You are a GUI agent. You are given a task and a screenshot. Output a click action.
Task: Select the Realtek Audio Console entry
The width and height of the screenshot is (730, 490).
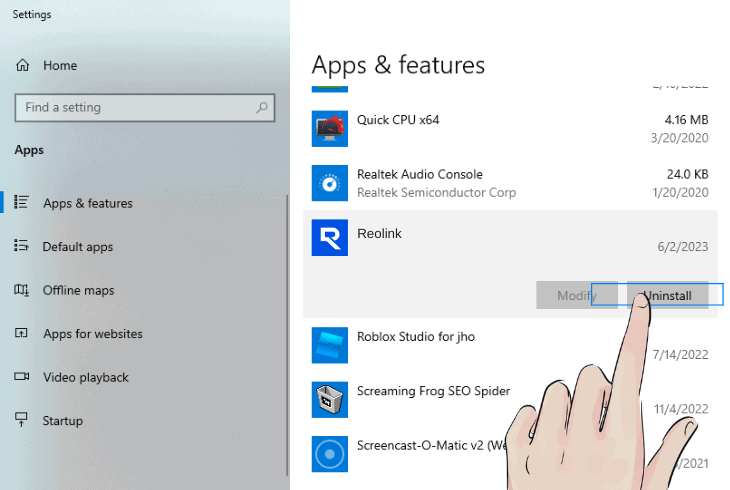tap(420, 175)
